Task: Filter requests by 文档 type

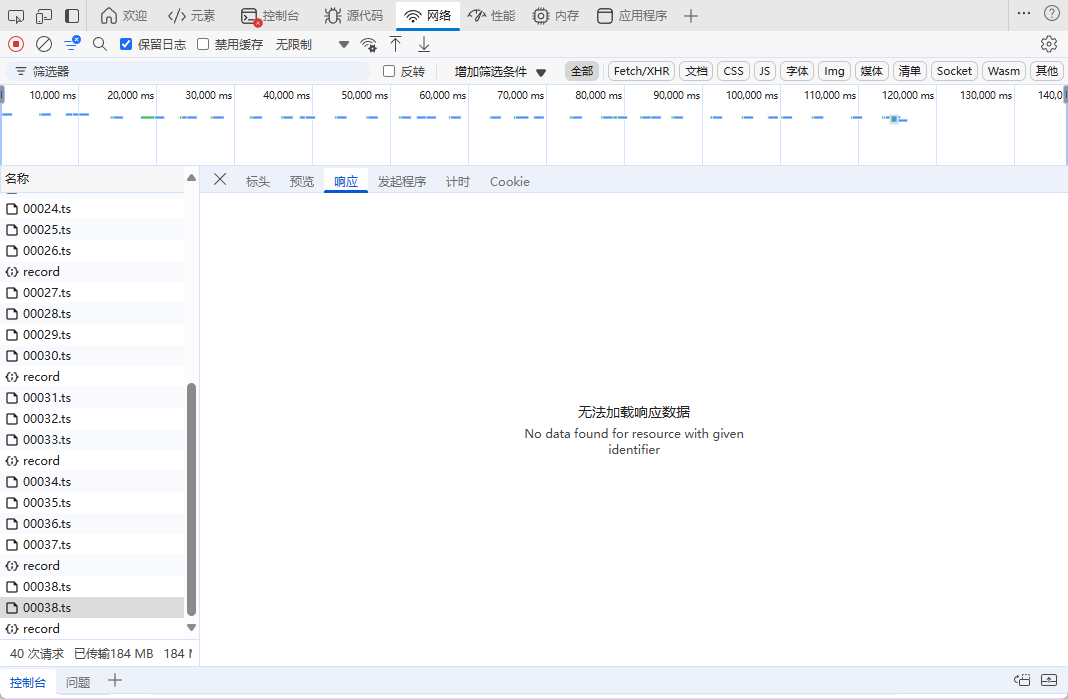Action: coord(696,71)
